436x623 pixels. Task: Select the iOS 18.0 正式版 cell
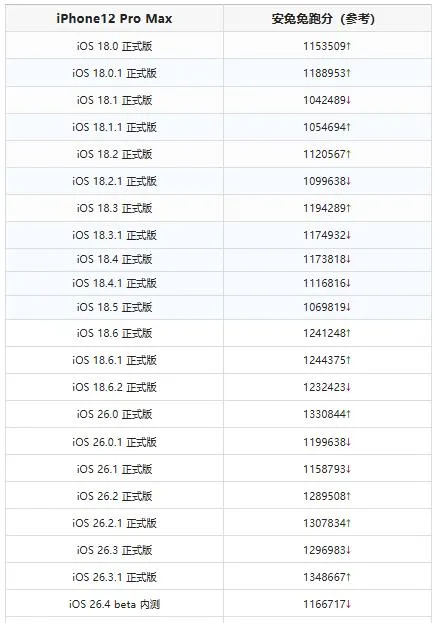click(x=114, y=46)
